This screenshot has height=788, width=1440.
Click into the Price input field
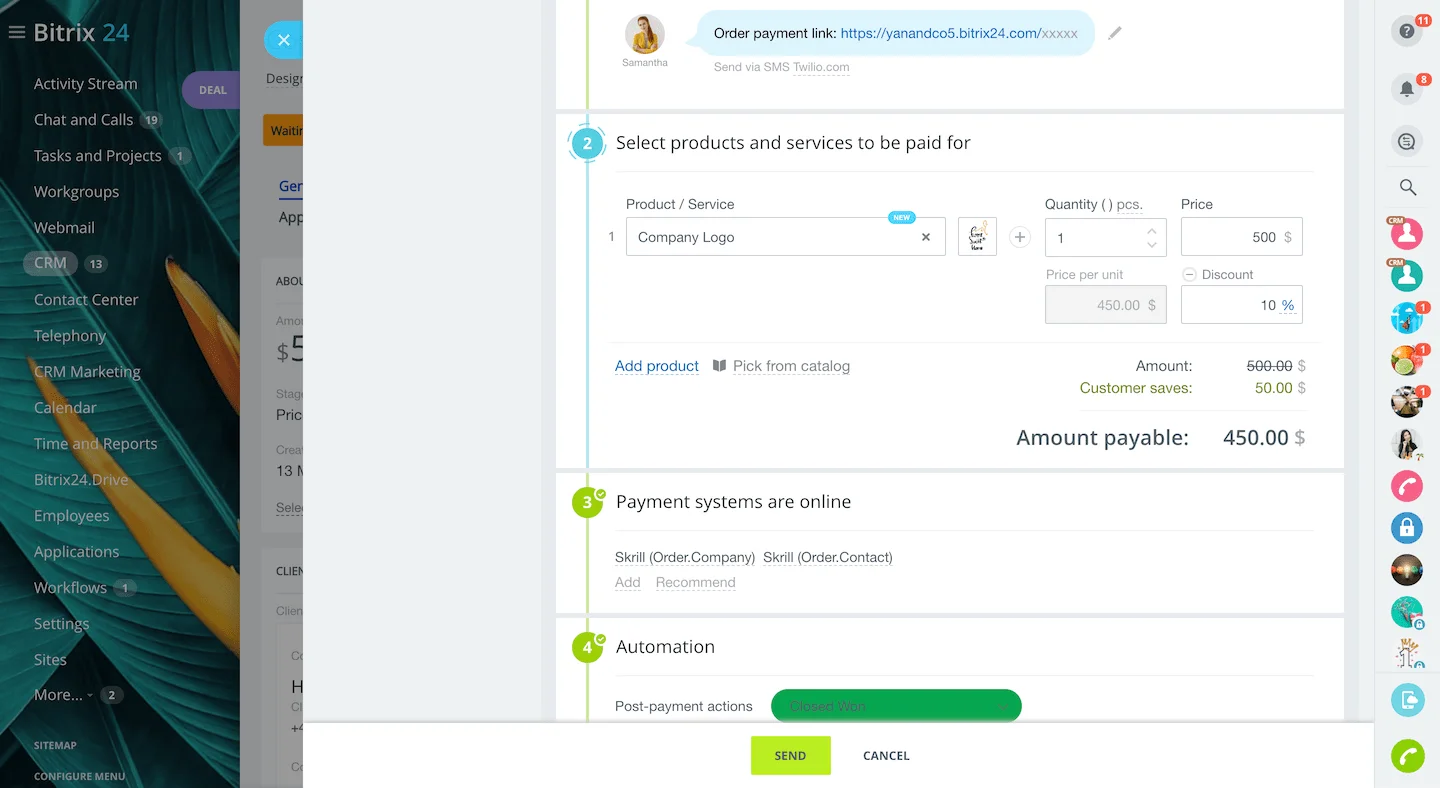tap(1231, 237)
